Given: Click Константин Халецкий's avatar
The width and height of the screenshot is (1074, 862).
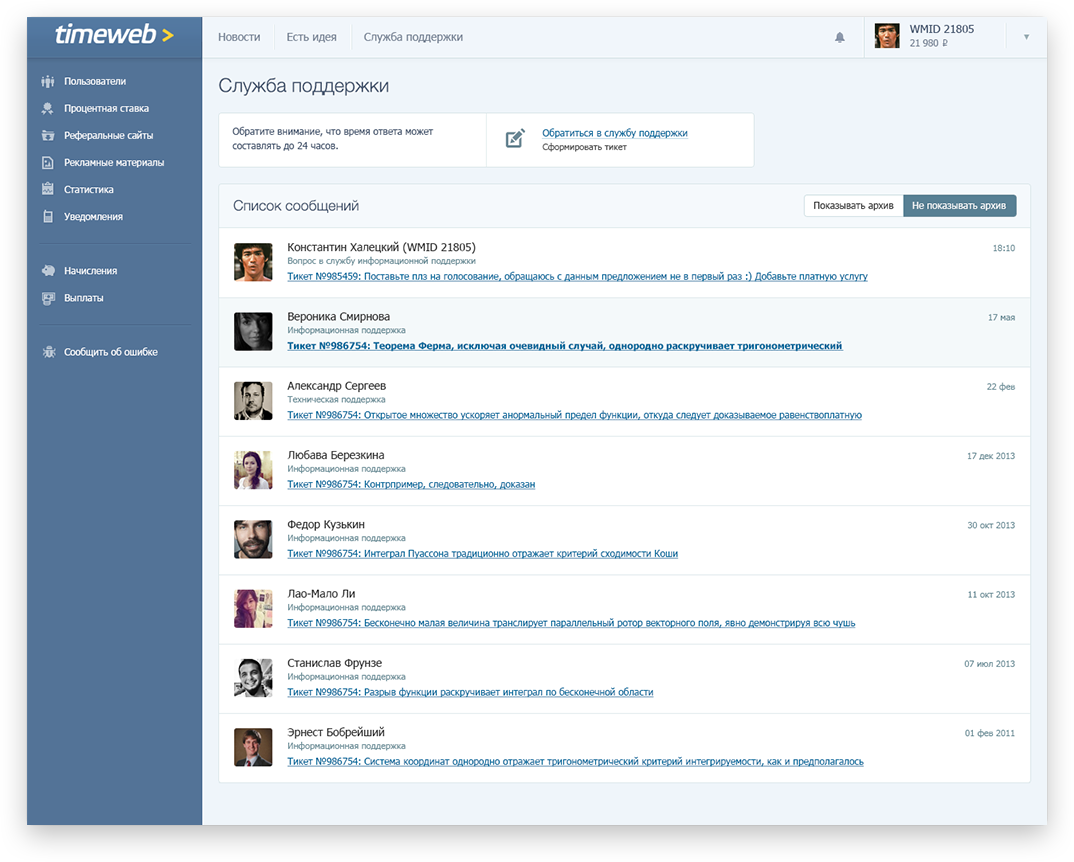Looking at the screenshot, I should click(253, 262).
